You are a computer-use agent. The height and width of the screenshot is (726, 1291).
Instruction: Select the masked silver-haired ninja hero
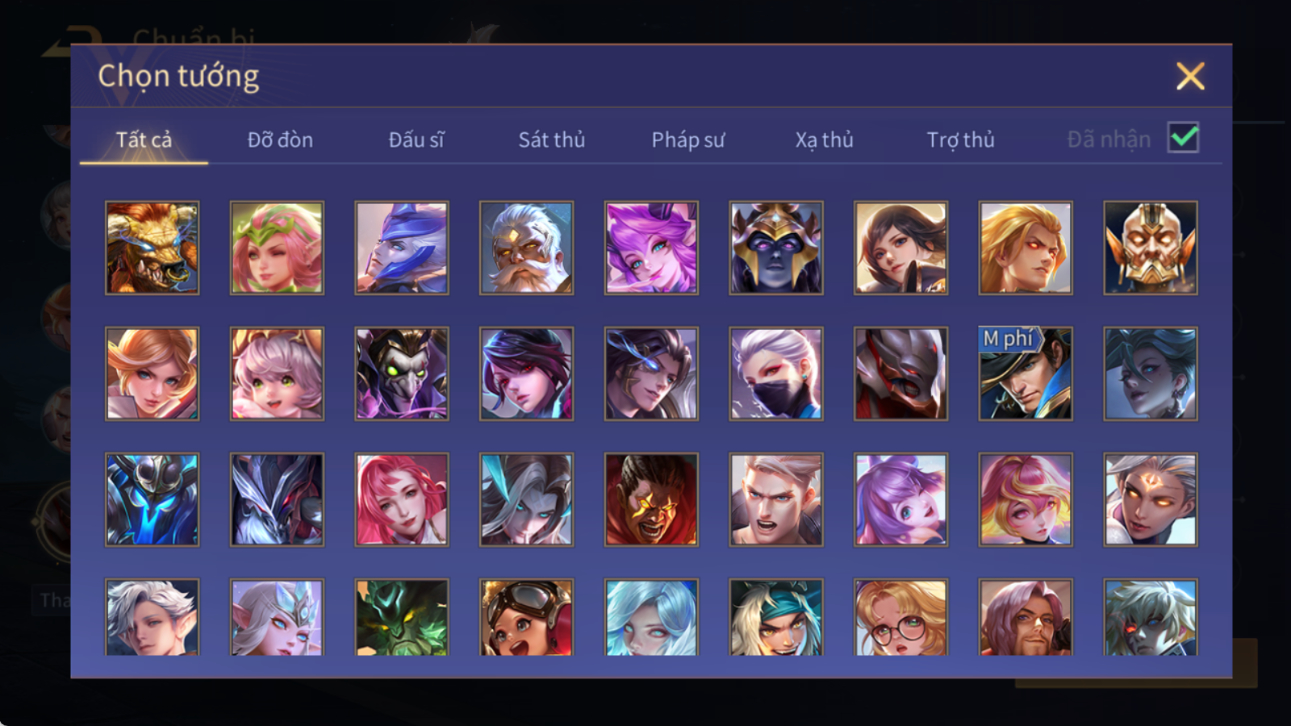pos(776,374)
